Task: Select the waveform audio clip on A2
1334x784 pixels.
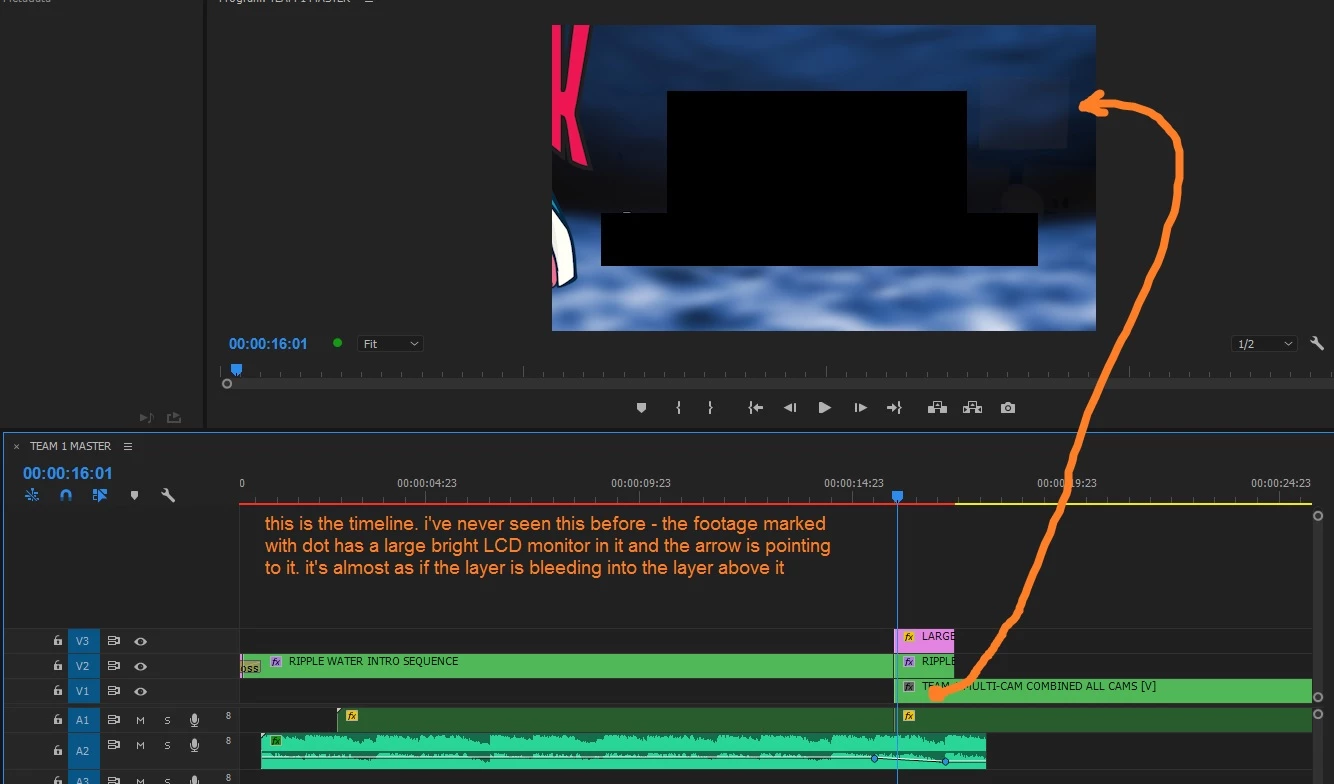Action: pyautogui.click(x=623, y=751)
